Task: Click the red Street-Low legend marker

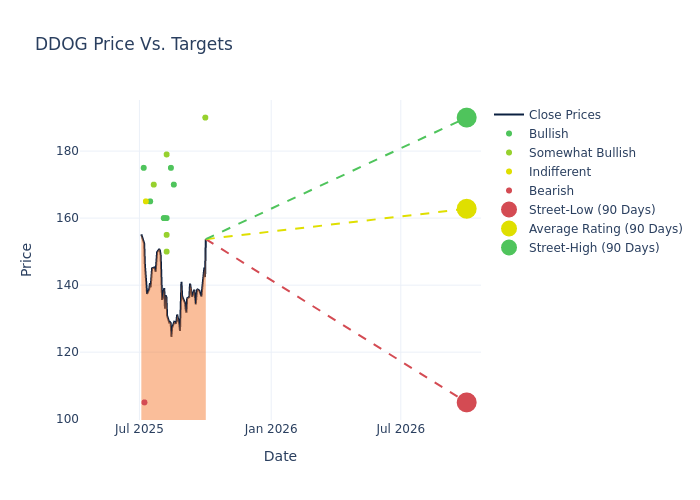Action: click(509, 210)
